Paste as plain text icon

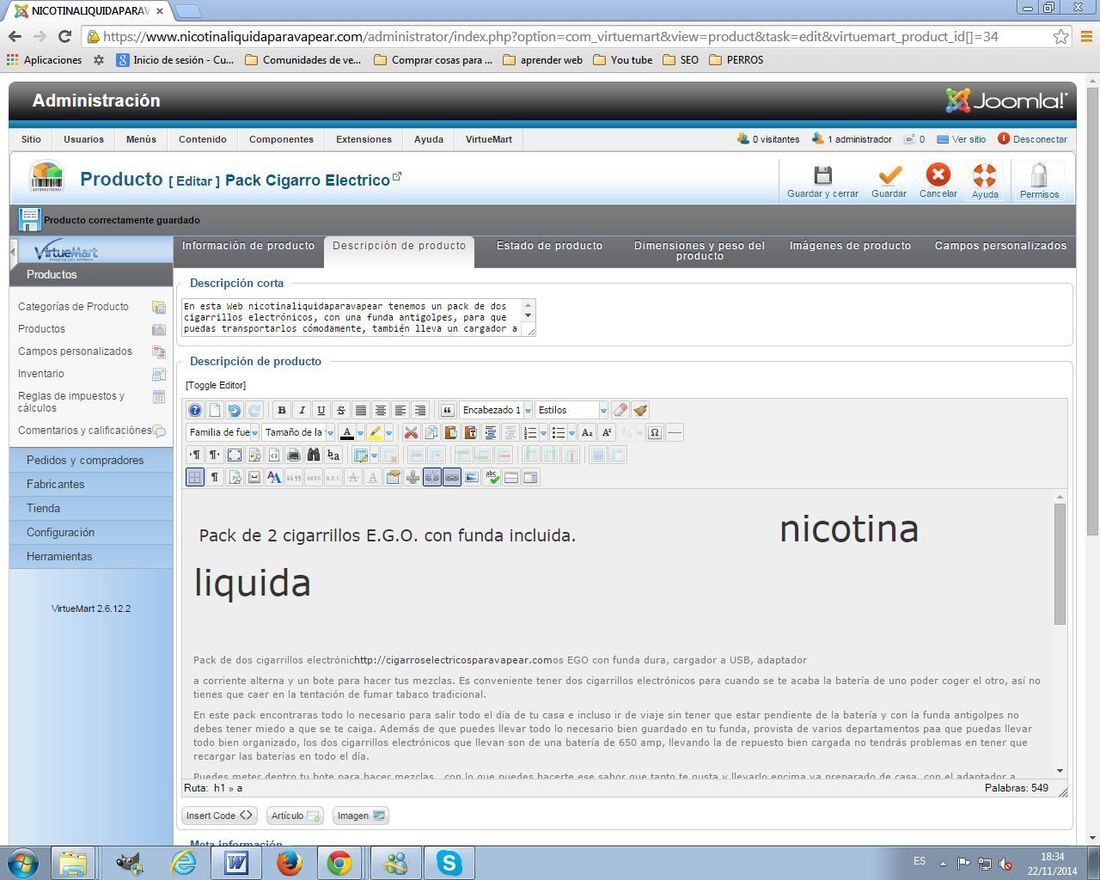point(470,432)
